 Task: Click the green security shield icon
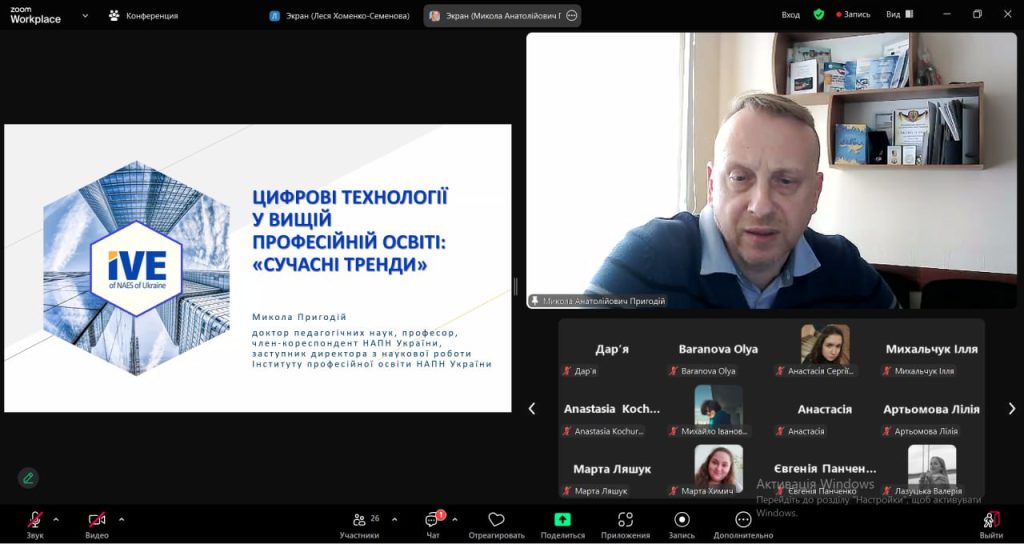click(818, 15)
